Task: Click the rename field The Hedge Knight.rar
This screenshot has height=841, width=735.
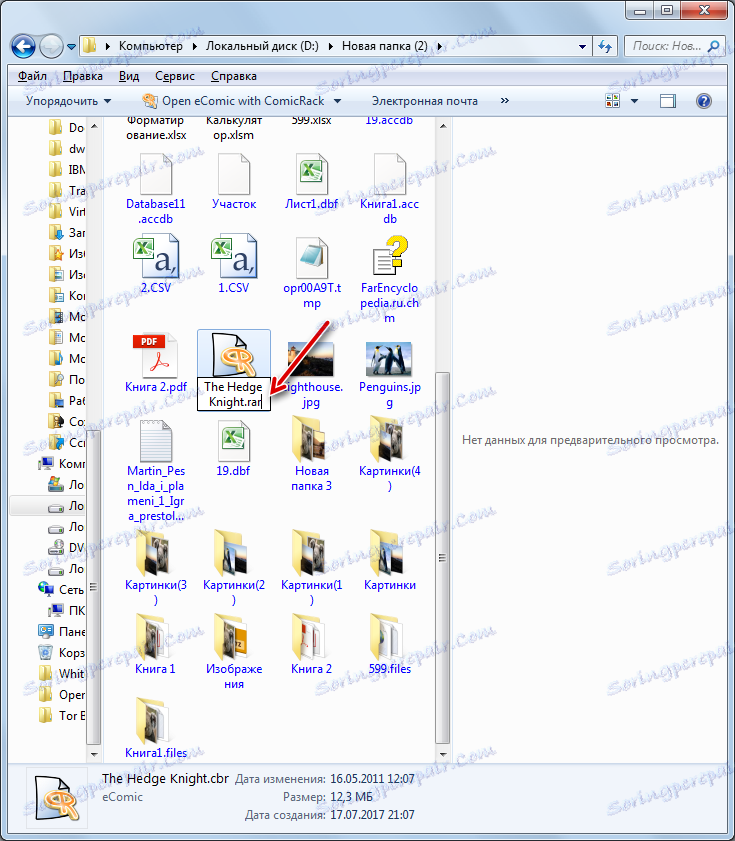Action: [x=234, y=394]
